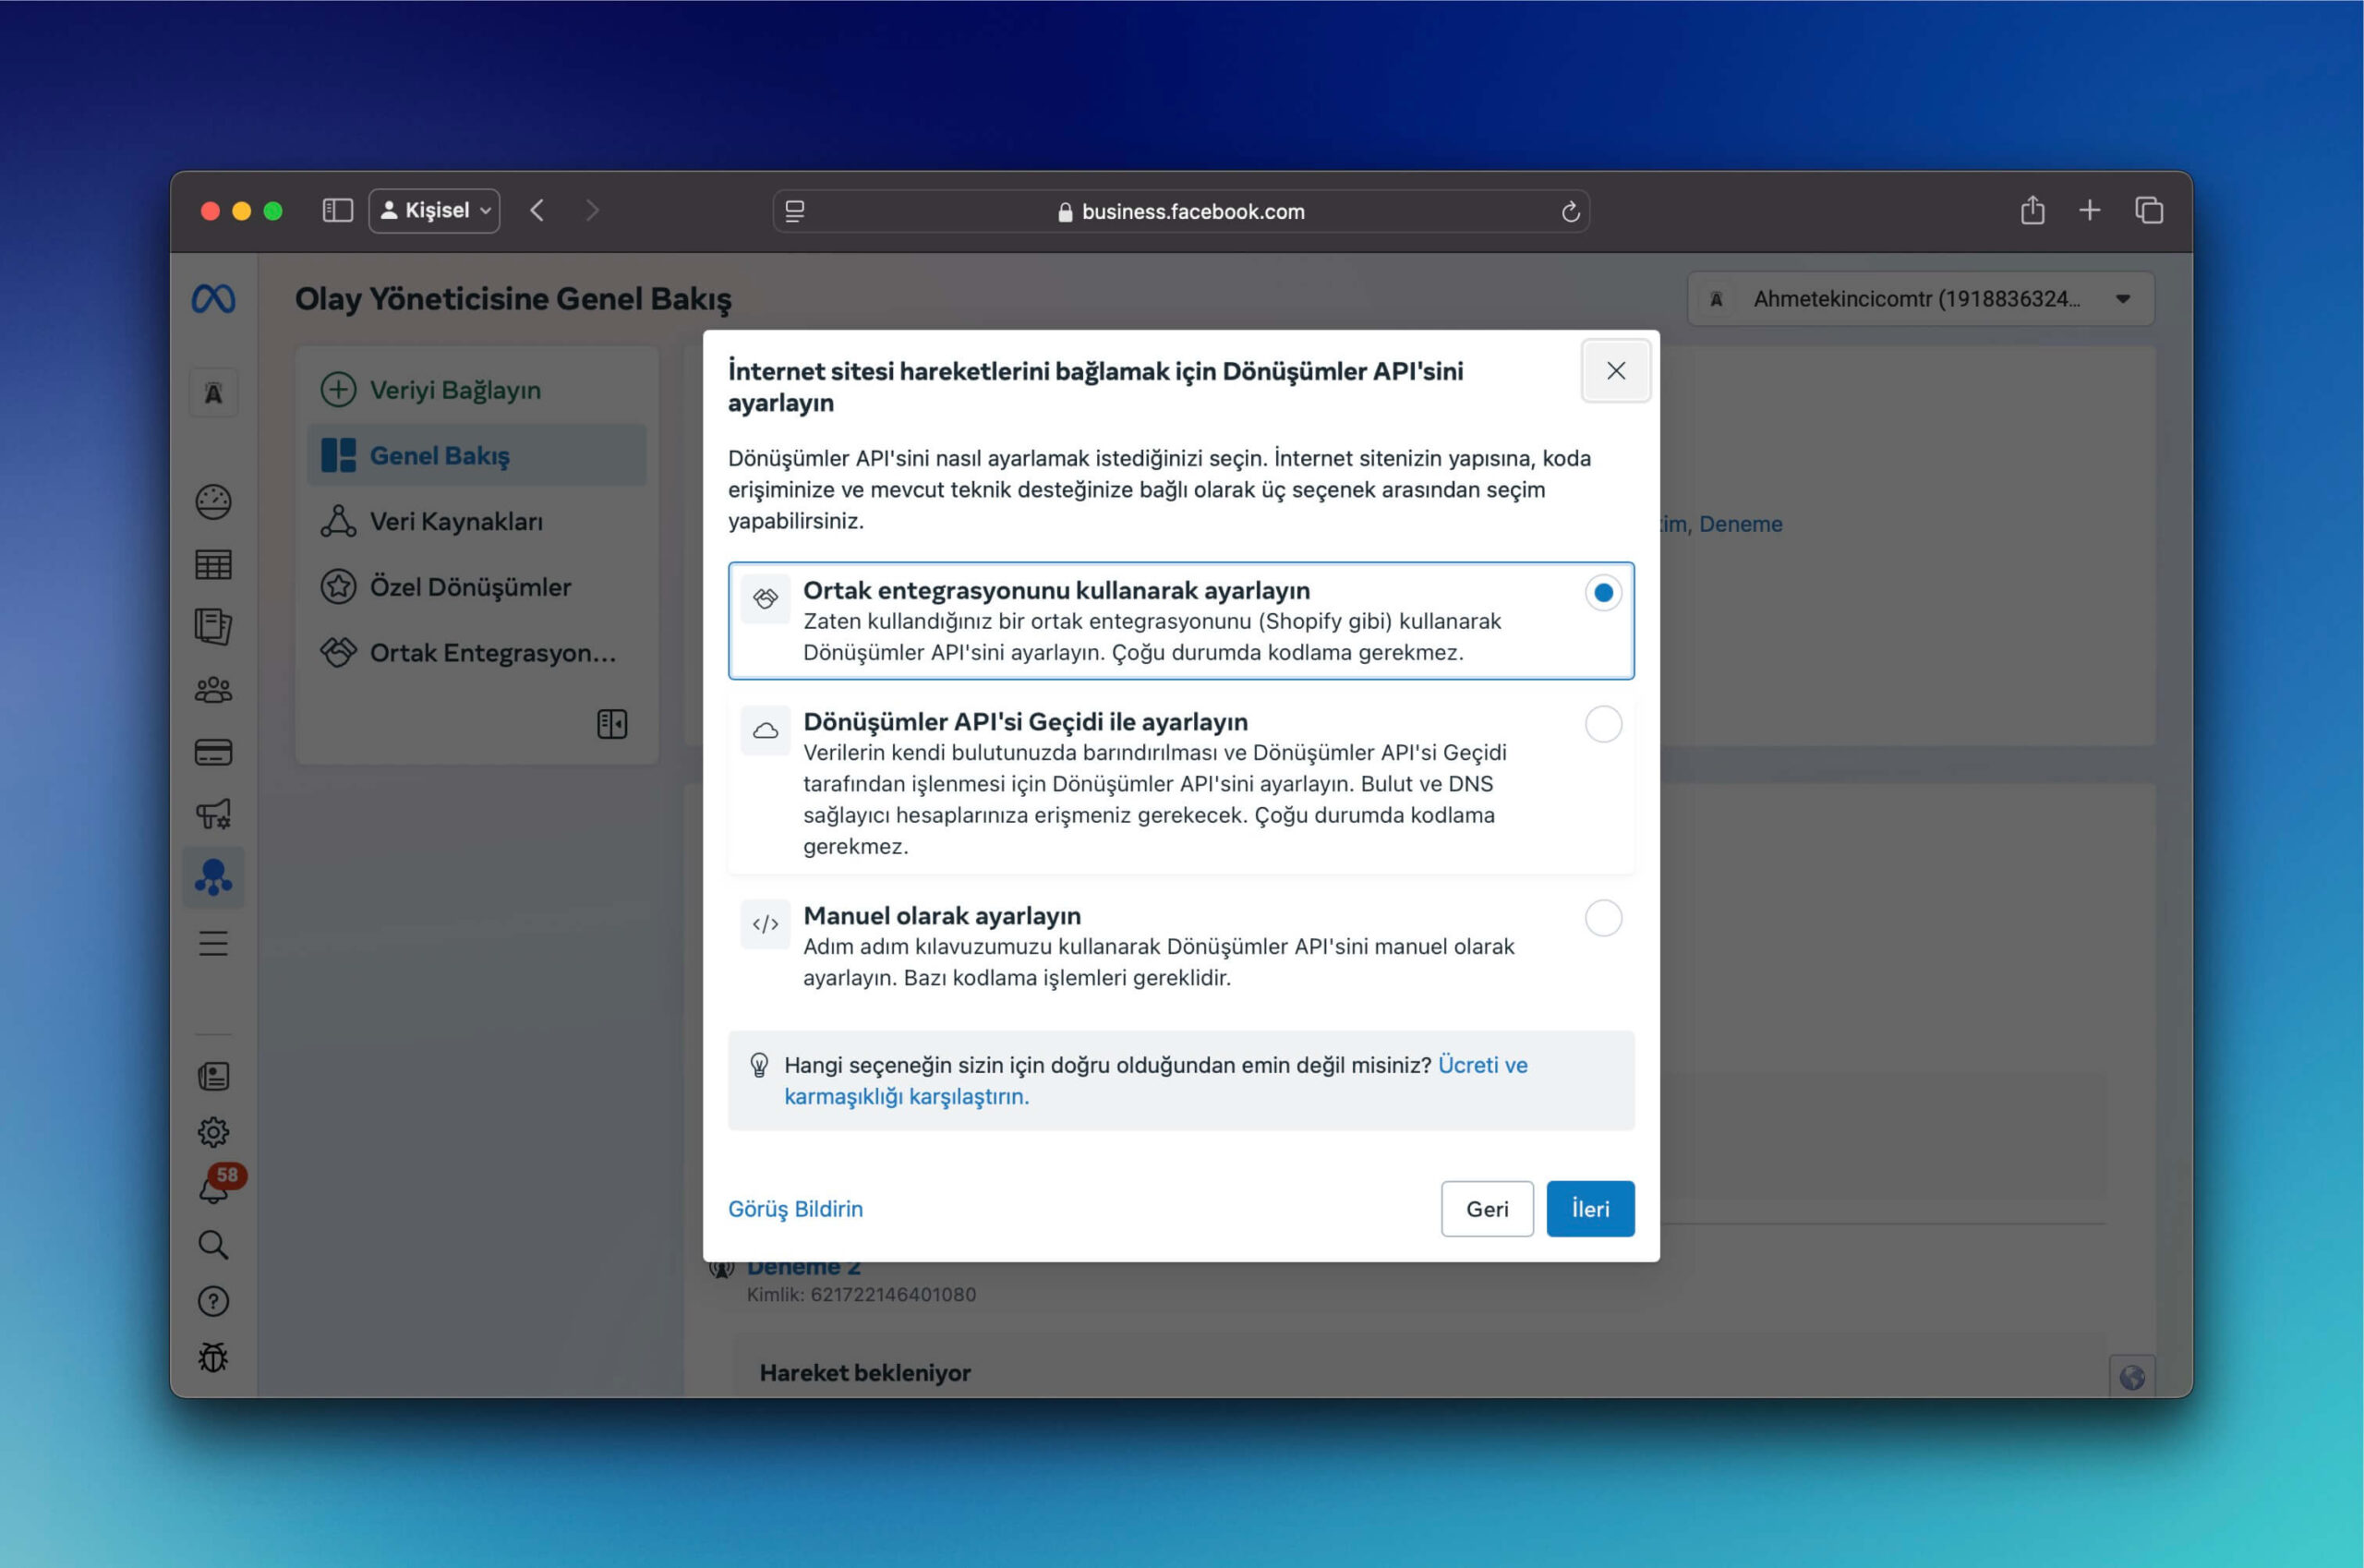Click the Meta logo icon

(x=213, y=299)
